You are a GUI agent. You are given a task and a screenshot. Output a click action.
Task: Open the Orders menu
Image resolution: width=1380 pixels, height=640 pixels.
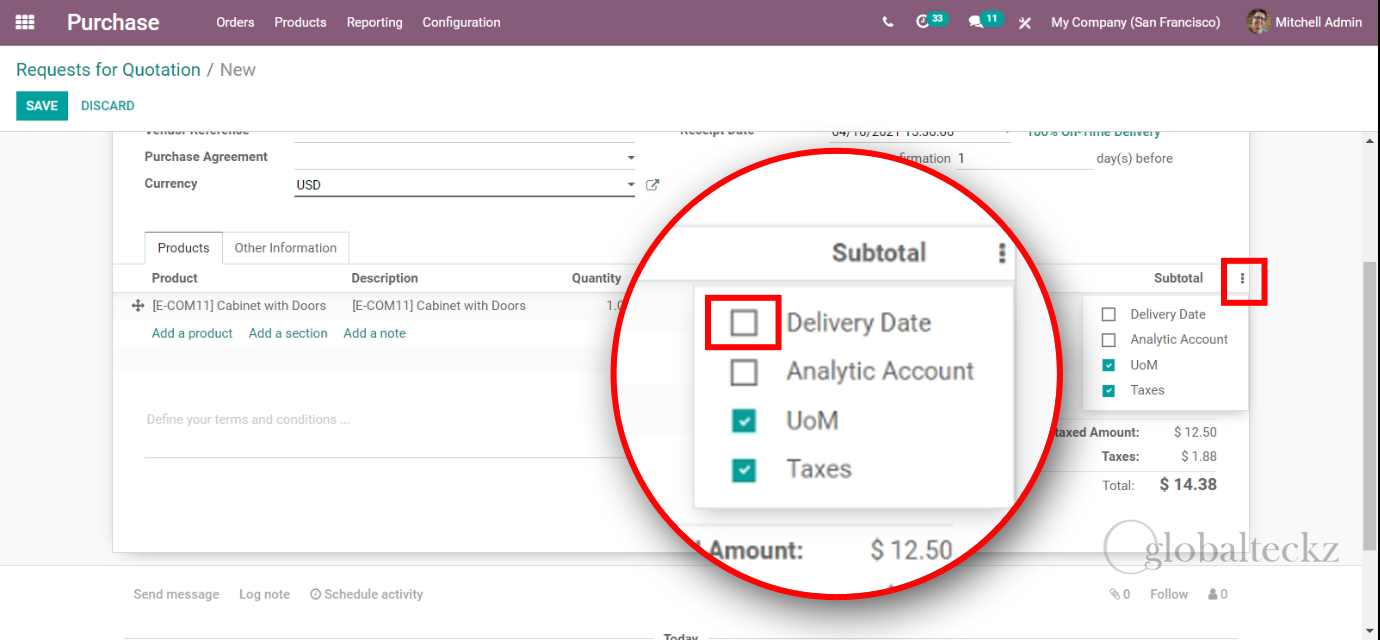[235, 22]
